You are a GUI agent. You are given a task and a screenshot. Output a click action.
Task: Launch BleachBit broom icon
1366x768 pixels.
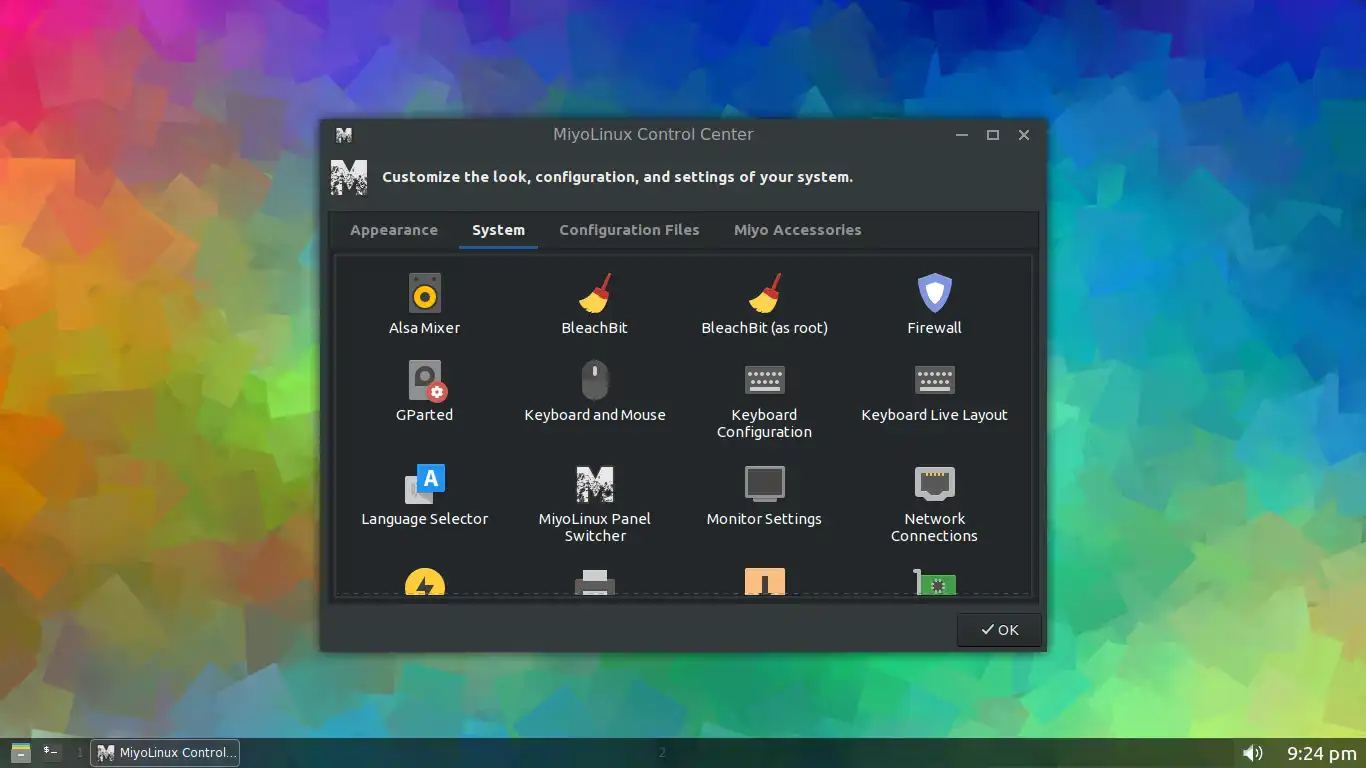point(595,294)
